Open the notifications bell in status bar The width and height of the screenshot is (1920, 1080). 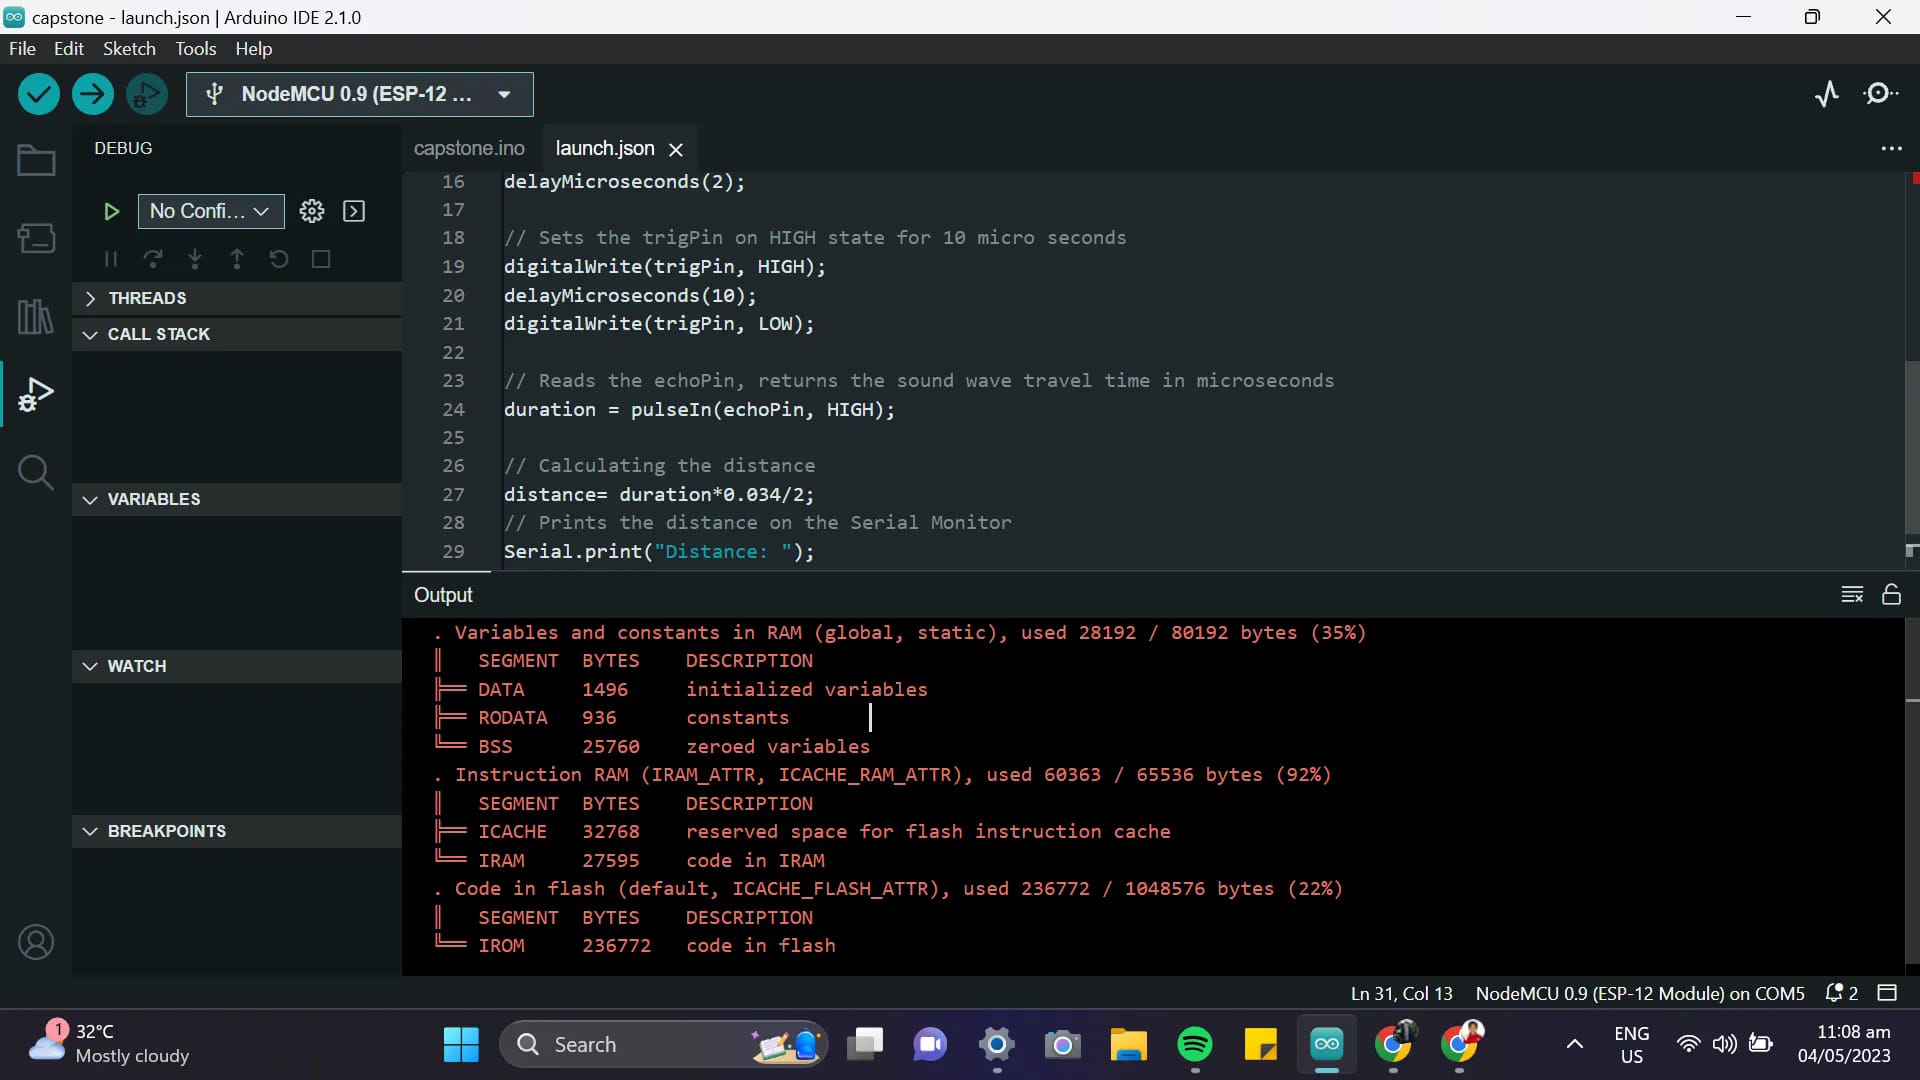1841,993
